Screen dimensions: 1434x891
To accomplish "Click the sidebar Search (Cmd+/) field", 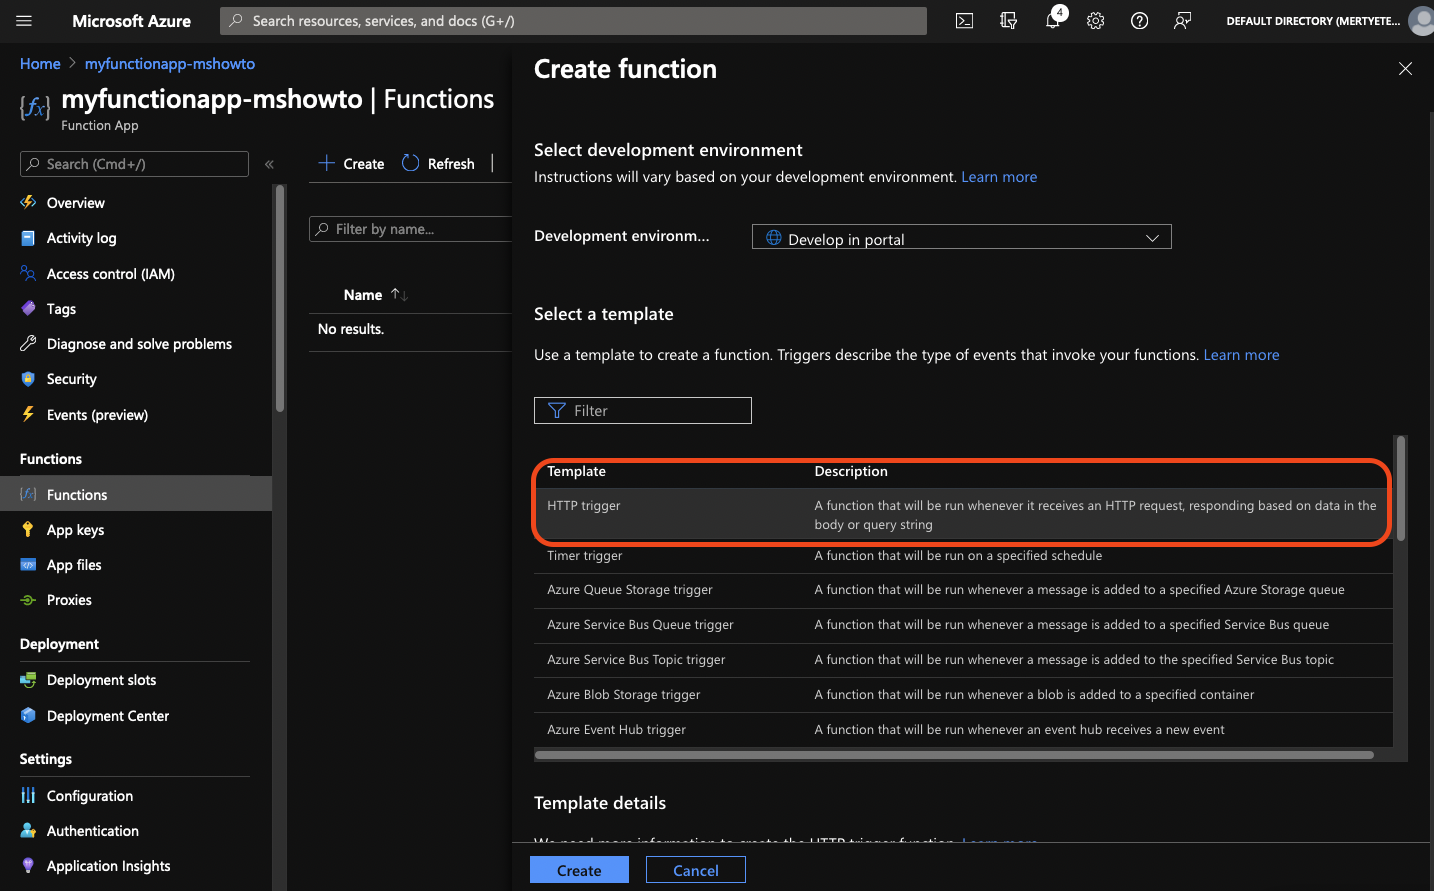I will tap(134, 164).
